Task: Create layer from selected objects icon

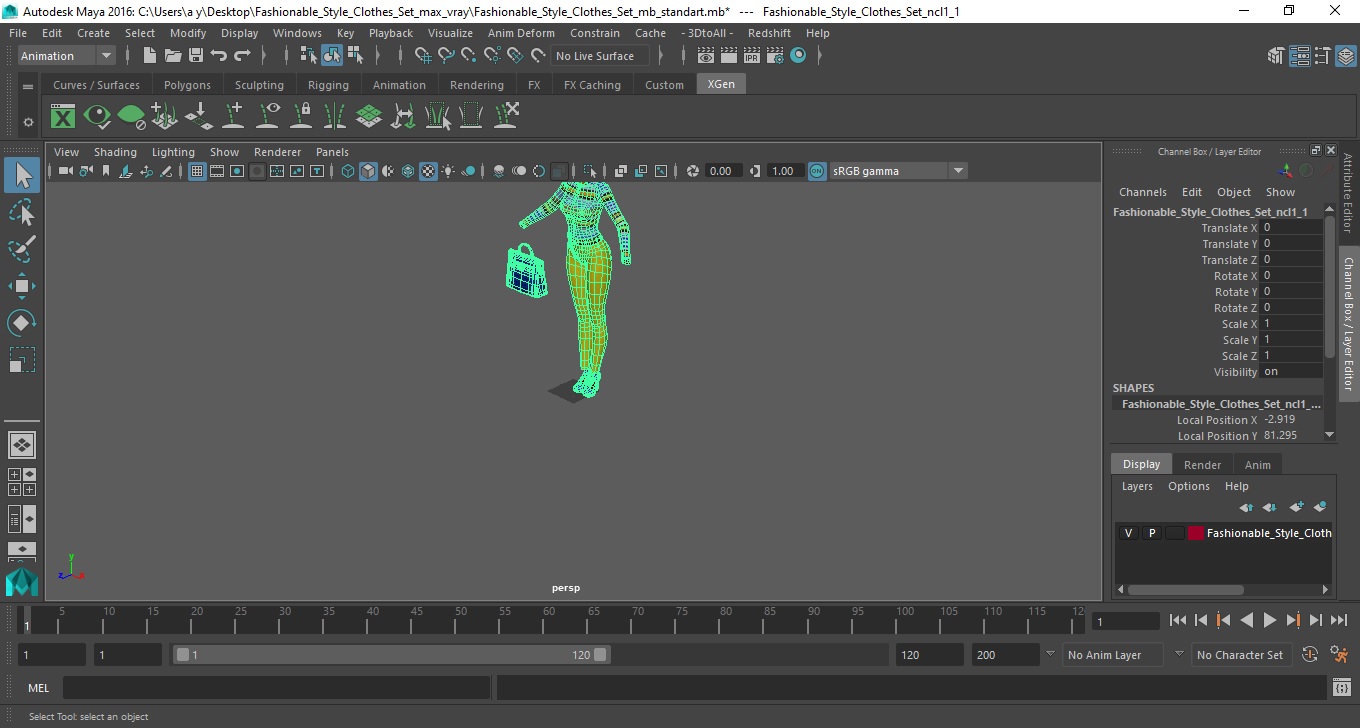Action: pos(1319,507)
